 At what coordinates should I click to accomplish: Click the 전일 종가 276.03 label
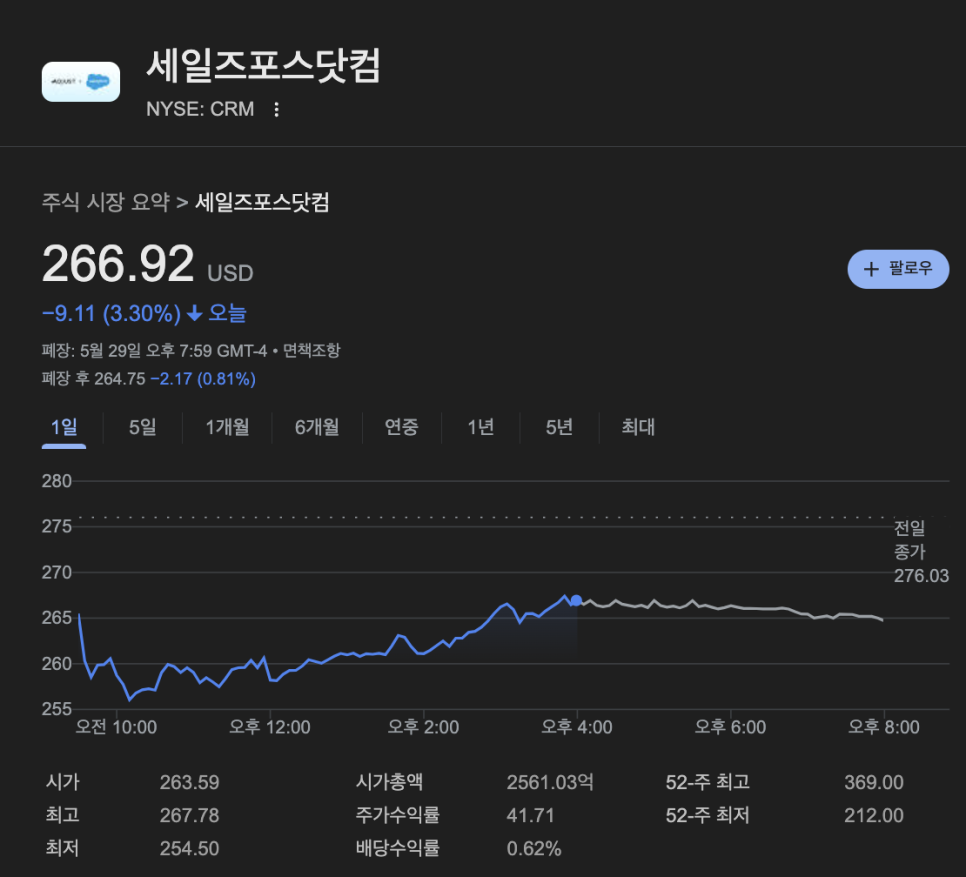[x=921, y=551]
